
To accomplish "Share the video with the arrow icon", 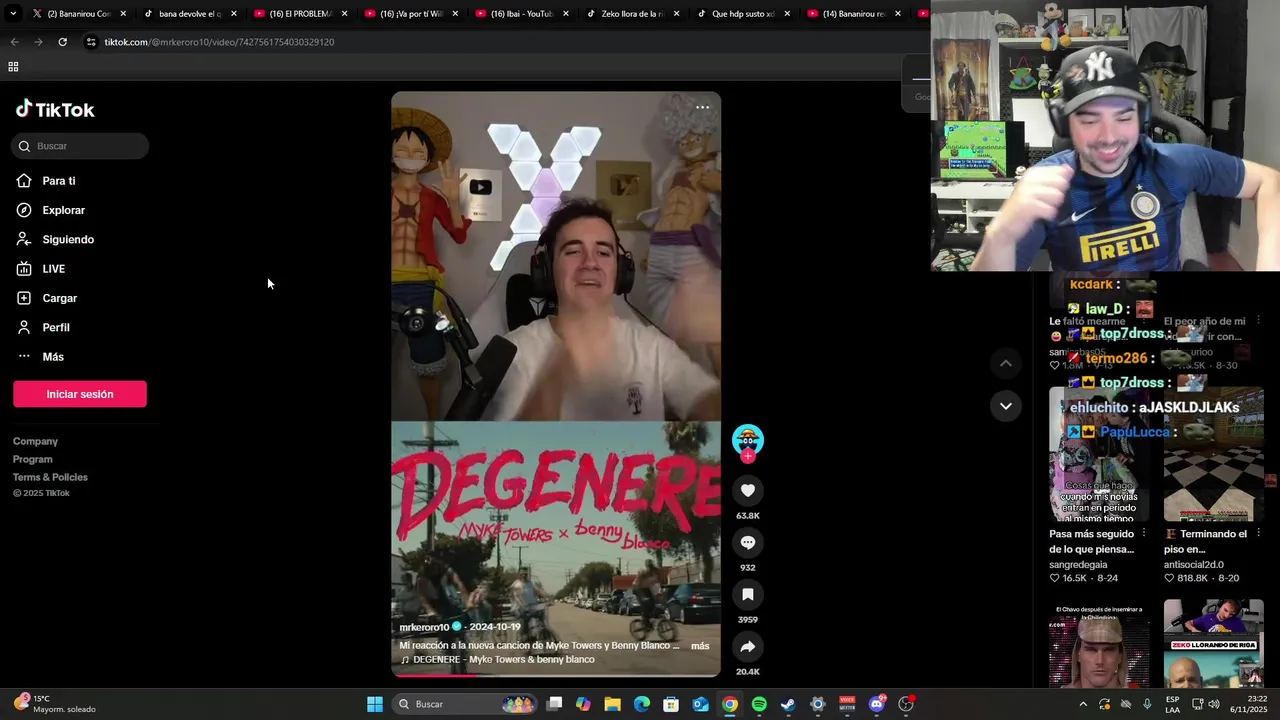I will pyautogui.click(x=747, y=646).
